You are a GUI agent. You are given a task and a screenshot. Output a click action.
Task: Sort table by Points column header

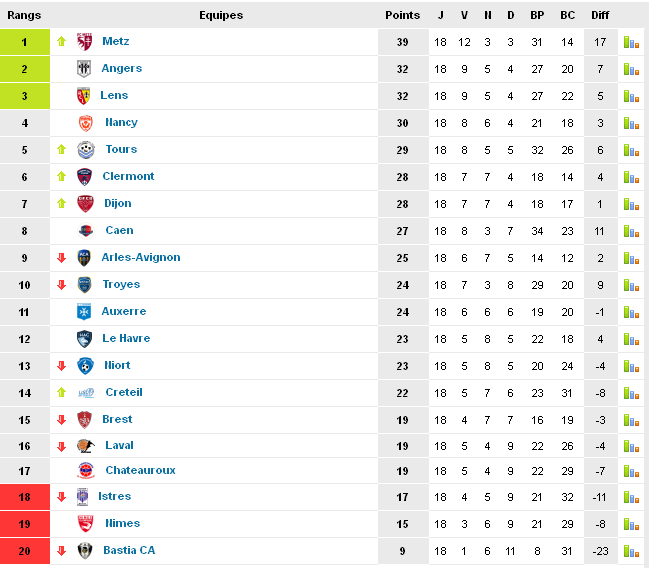(402, 15)
